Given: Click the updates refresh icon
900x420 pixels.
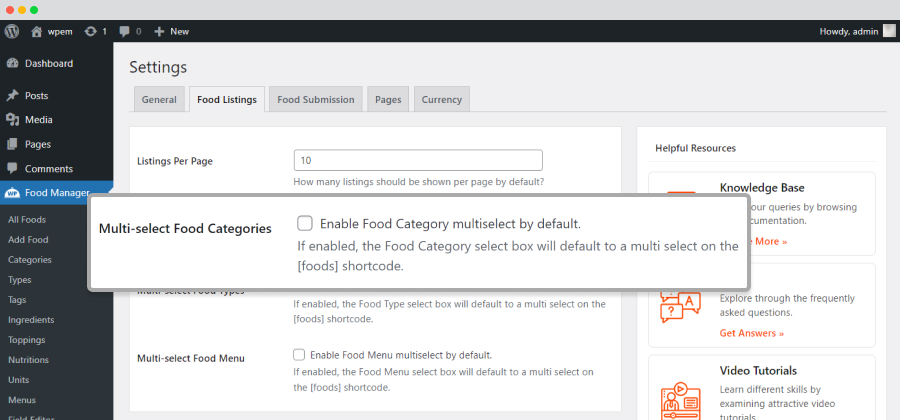Looking at the screenshot, I should 90,32.
